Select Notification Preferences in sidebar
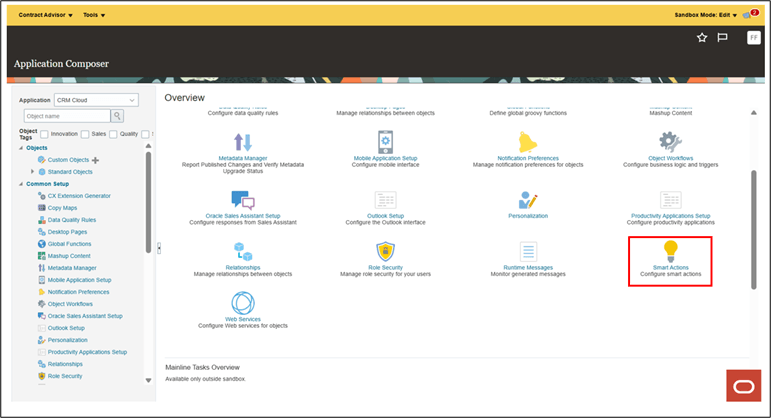Screen dimensions: 771x418 click(79, 292)
